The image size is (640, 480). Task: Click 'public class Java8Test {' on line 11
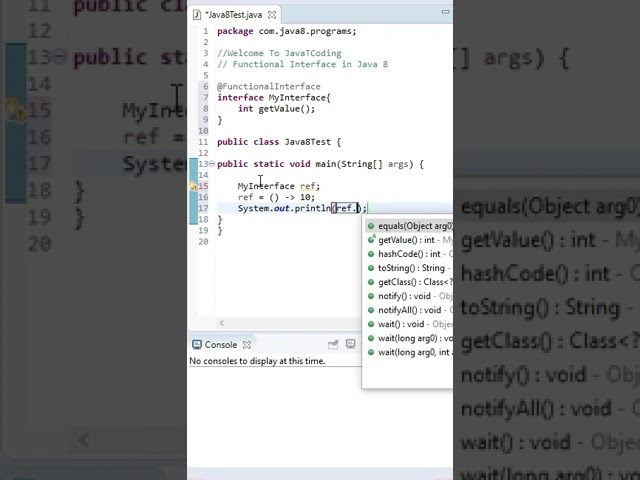(x=279, y=142)
